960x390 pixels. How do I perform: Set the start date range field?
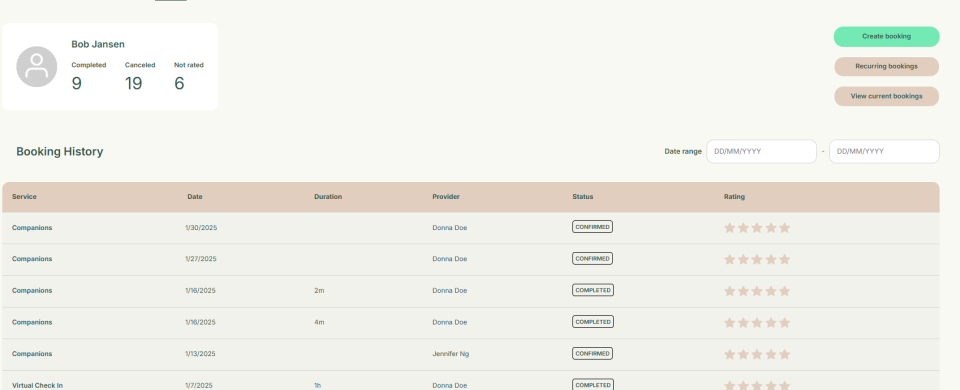click(x=761, y=151)
